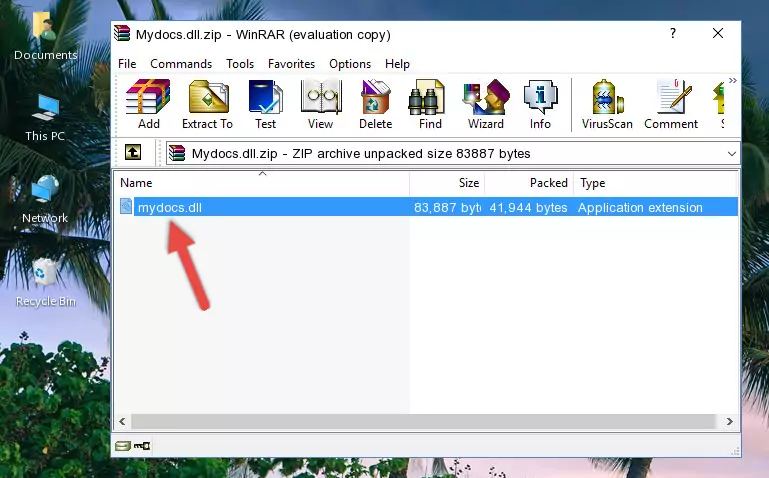Open the Find binoculars tool
Screen dimensions: 769x478
(430, 104)
